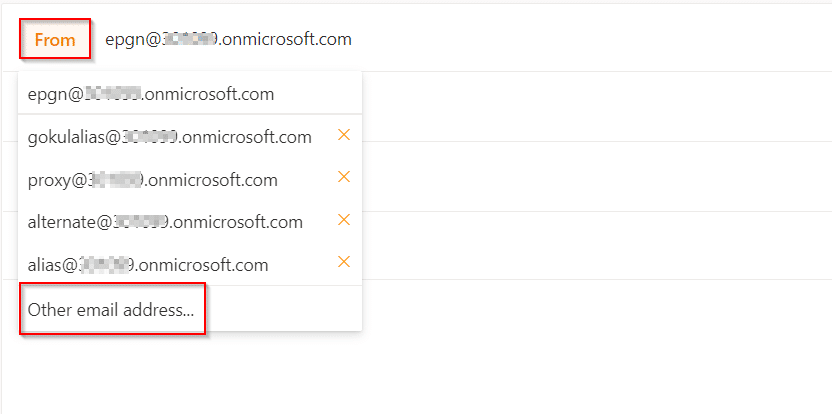This screenshot has height=414, width=832.
Task: Remove the alternate address with its X
Action: click(344, 220)
